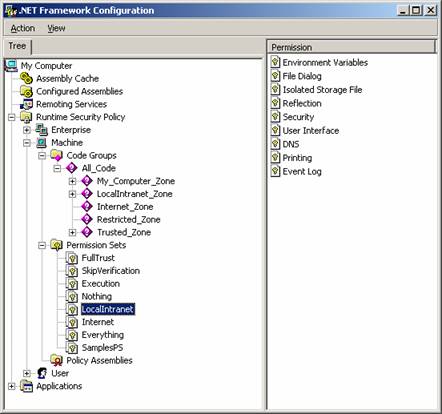Image resolution: width=442 pixels, height=414 pixels.
Task: Click the All_Code diamond icon
Action: click(x=72, y=168)
